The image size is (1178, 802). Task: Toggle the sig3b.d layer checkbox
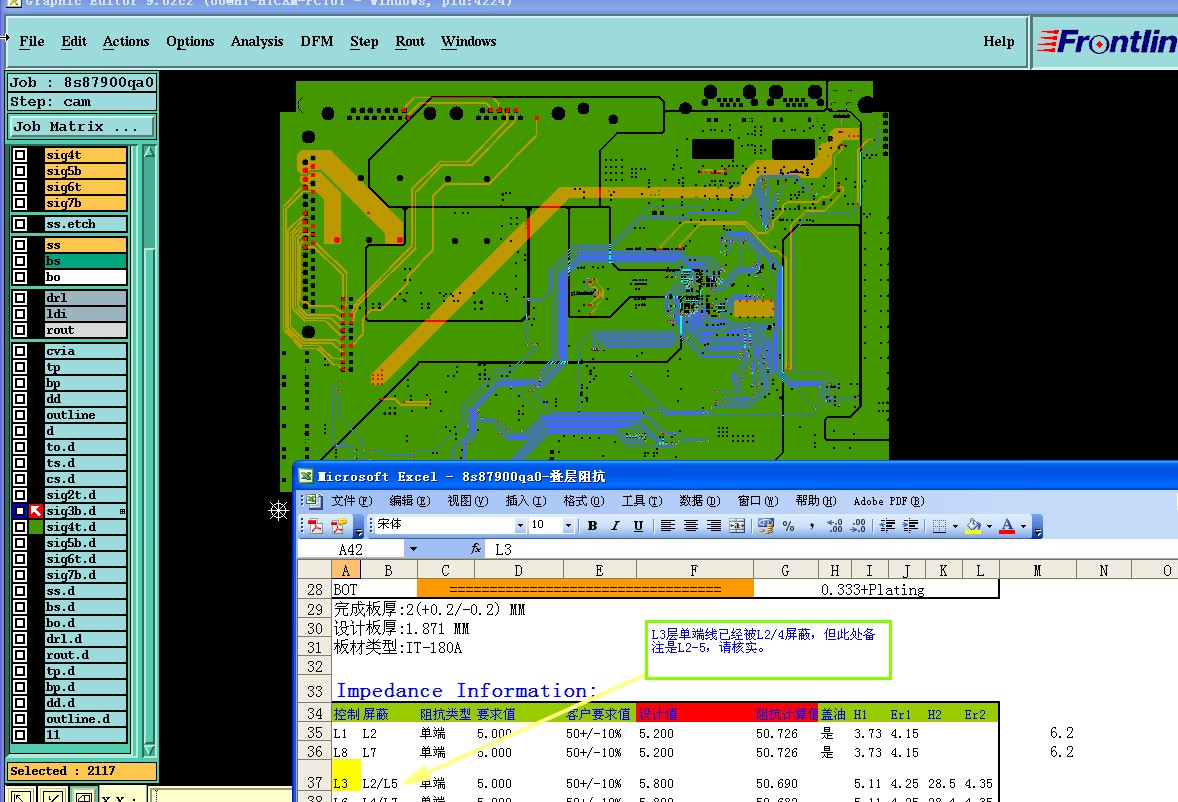click(20, 511)
